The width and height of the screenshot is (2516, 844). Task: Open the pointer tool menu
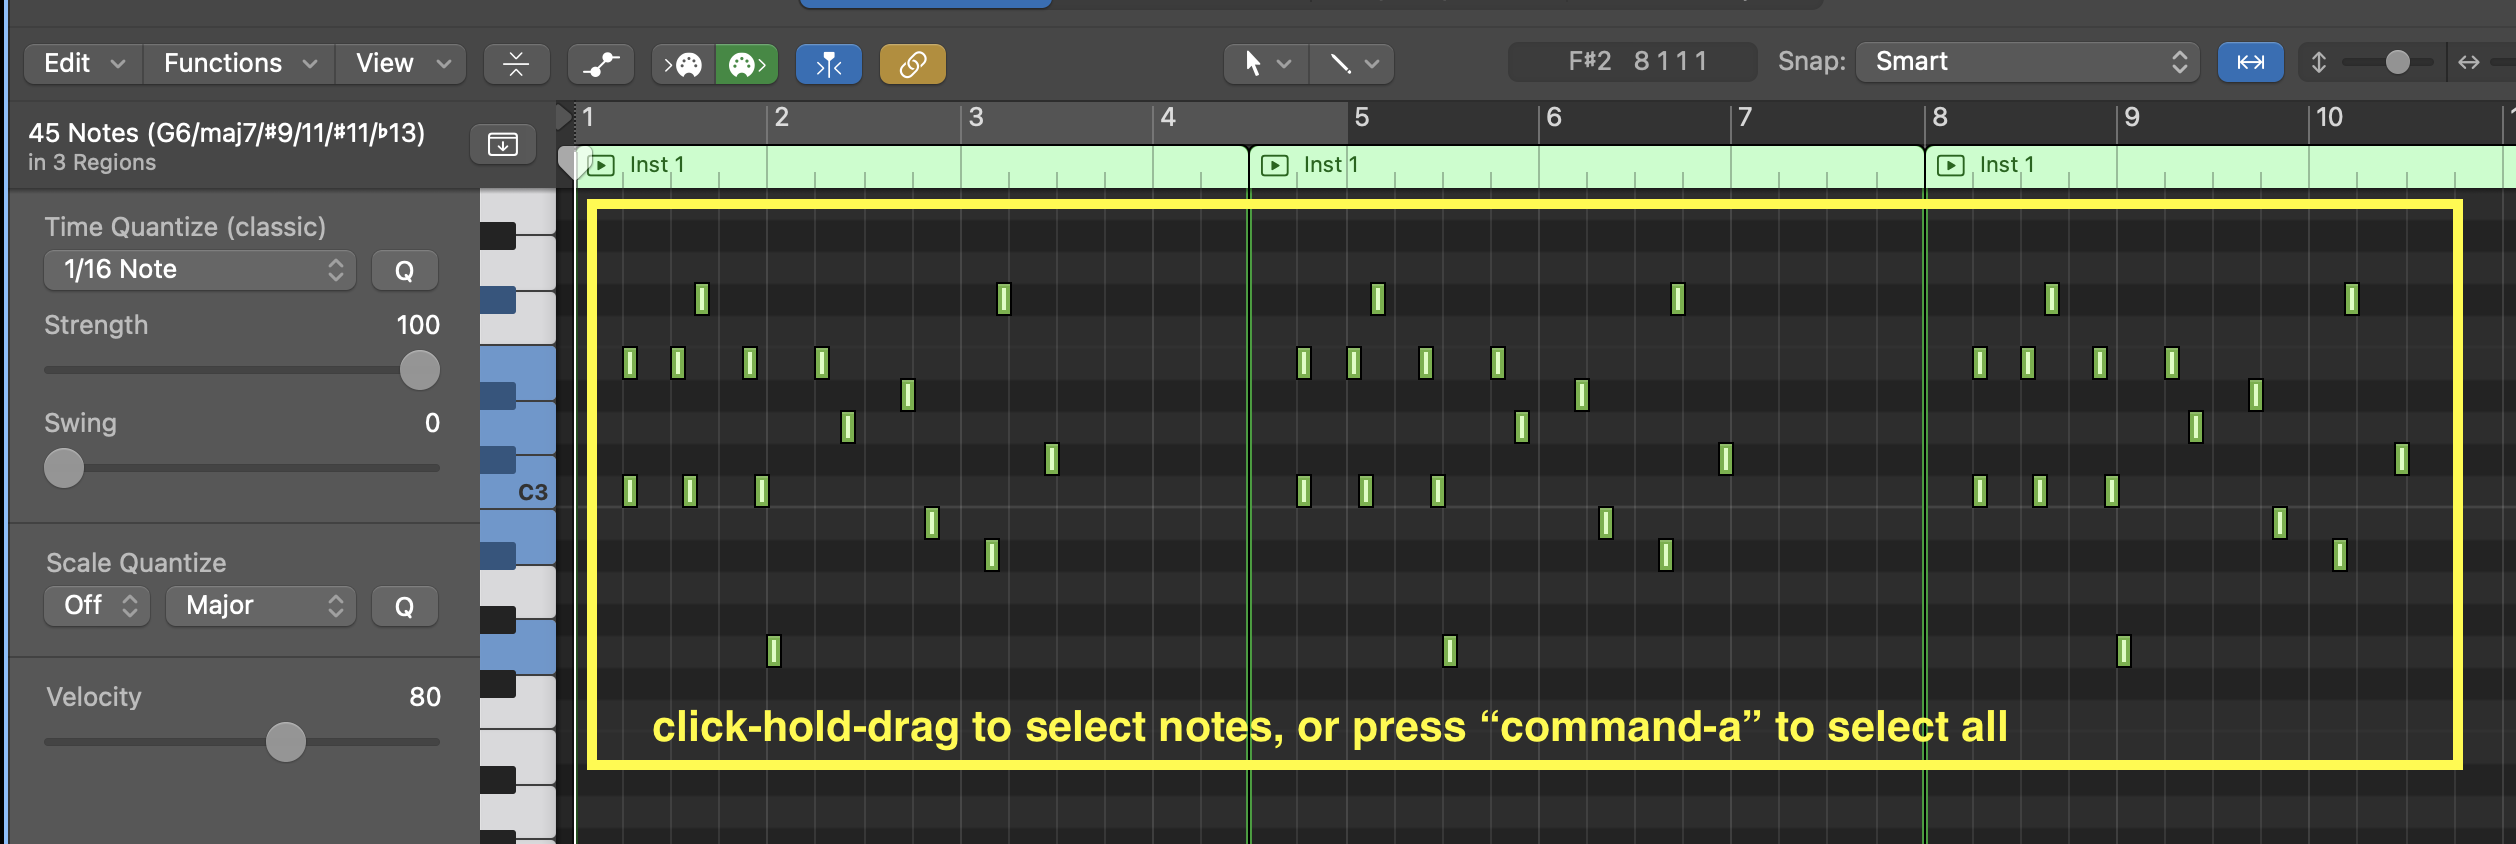tap(1265, 64)
